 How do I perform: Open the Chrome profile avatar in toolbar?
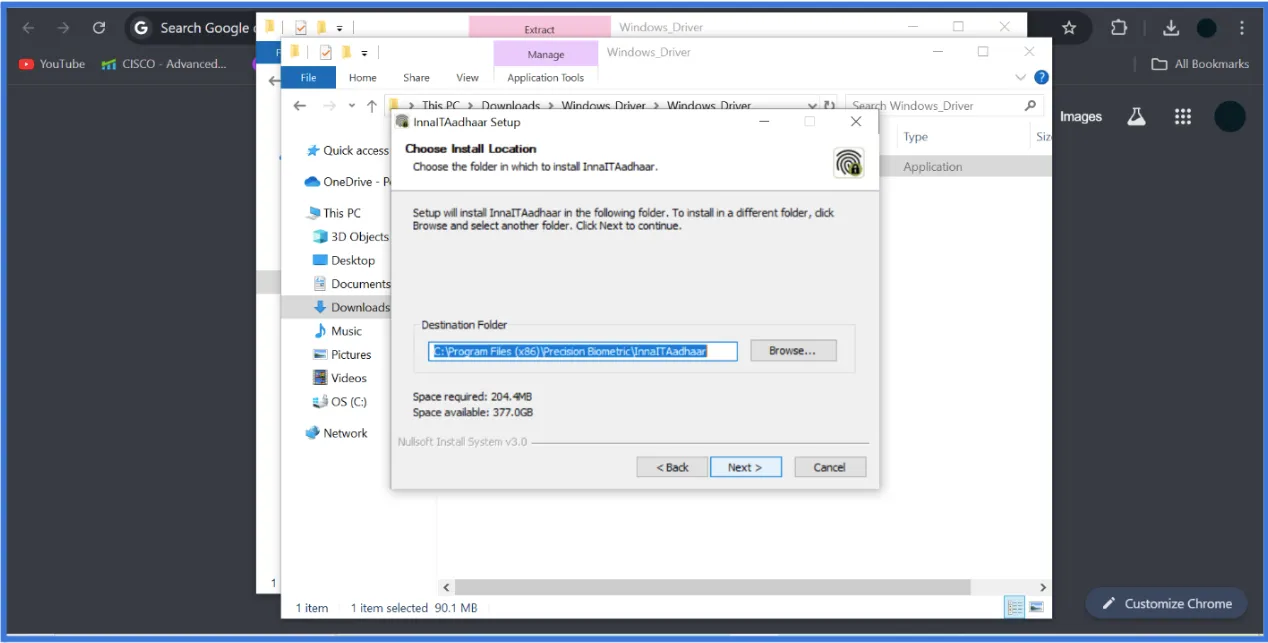[x=1207, y=28]
